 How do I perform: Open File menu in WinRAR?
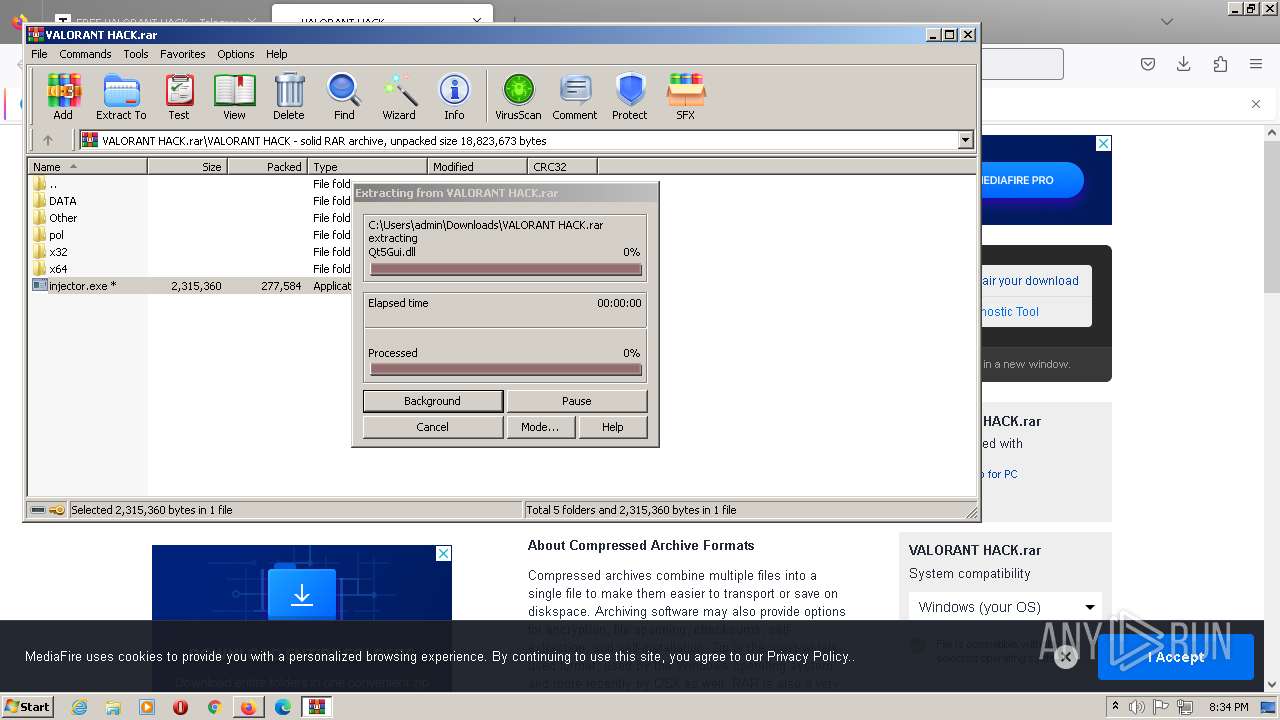click(39, 54)
